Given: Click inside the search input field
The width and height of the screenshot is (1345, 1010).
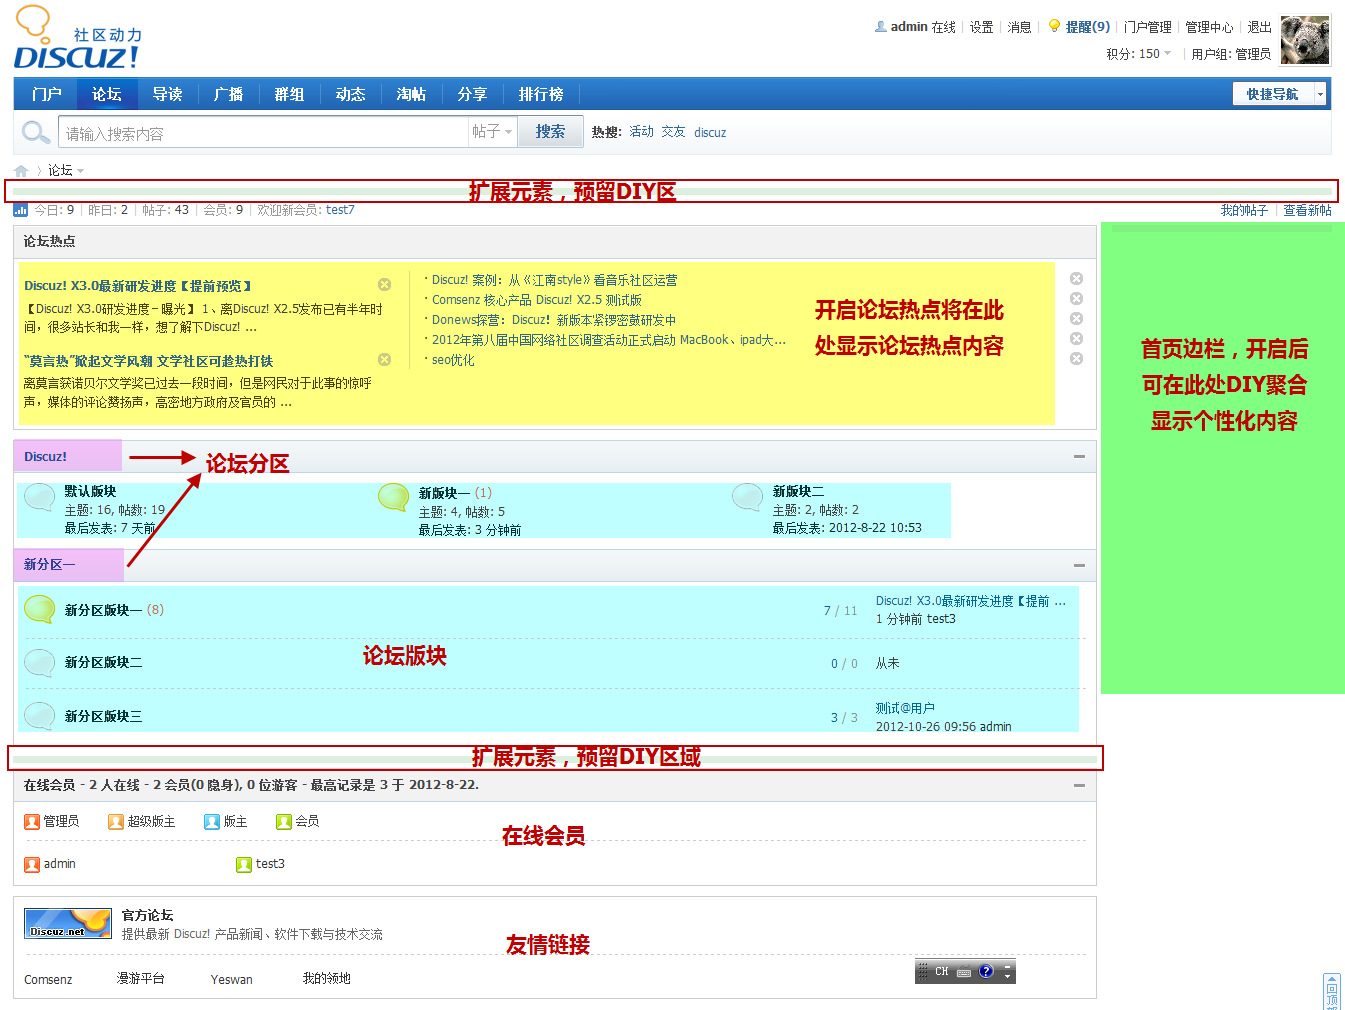Looking at the screenshot, I should coord(260,131).
